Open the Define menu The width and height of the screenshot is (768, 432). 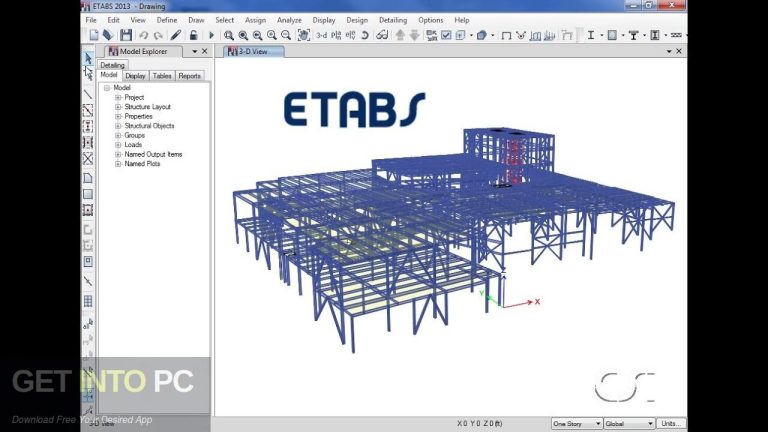tap(166, 20)
